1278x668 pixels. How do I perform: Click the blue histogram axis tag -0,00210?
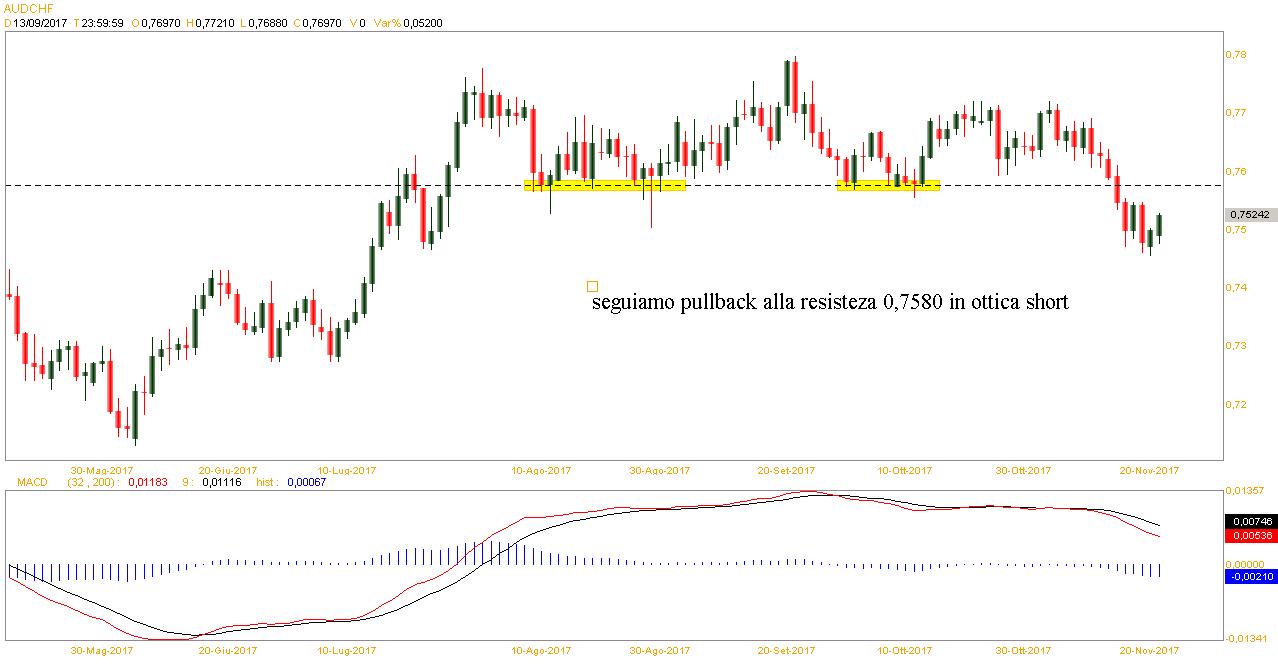click(1250, 576)
